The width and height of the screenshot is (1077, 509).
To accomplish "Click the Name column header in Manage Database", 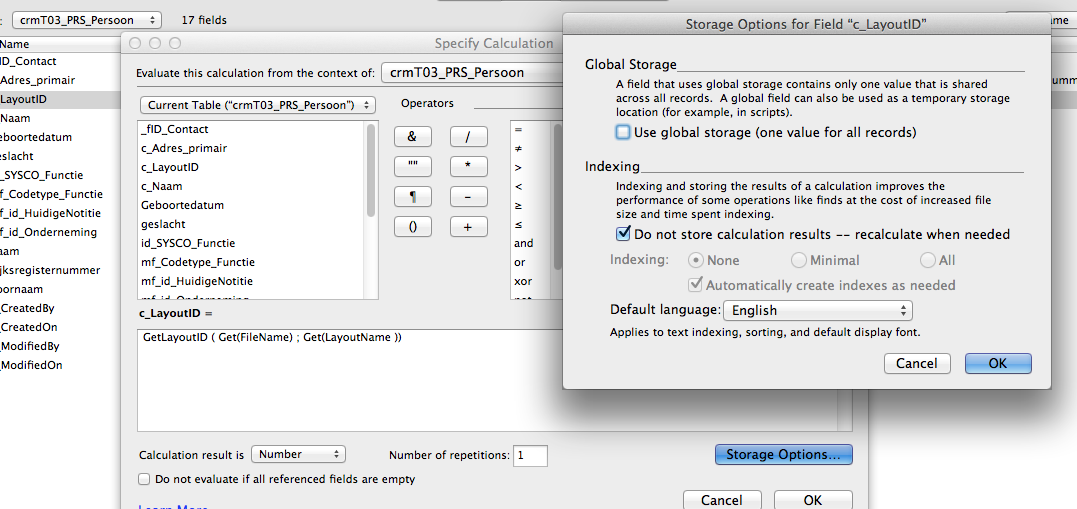I will [60, 44].
